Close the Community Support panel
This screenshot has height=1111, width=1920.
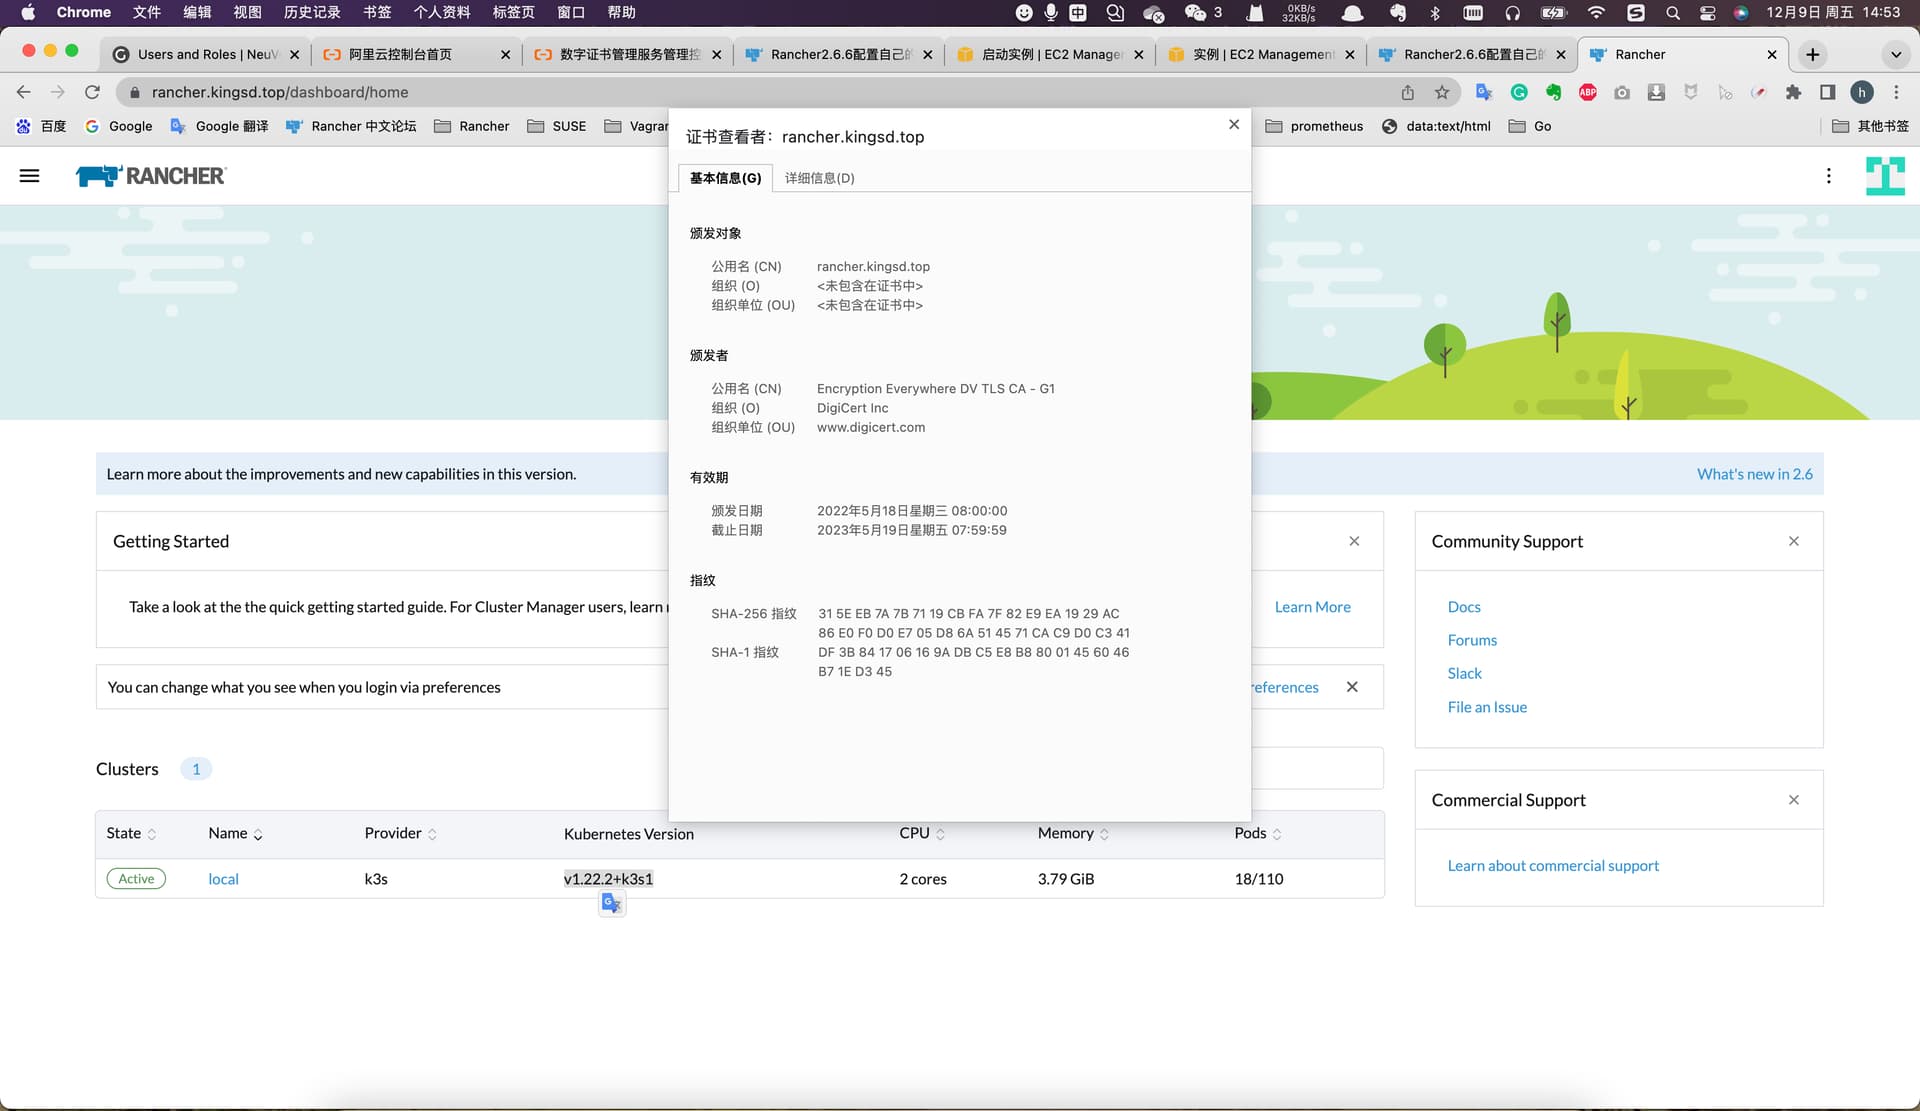(1794, 541)
